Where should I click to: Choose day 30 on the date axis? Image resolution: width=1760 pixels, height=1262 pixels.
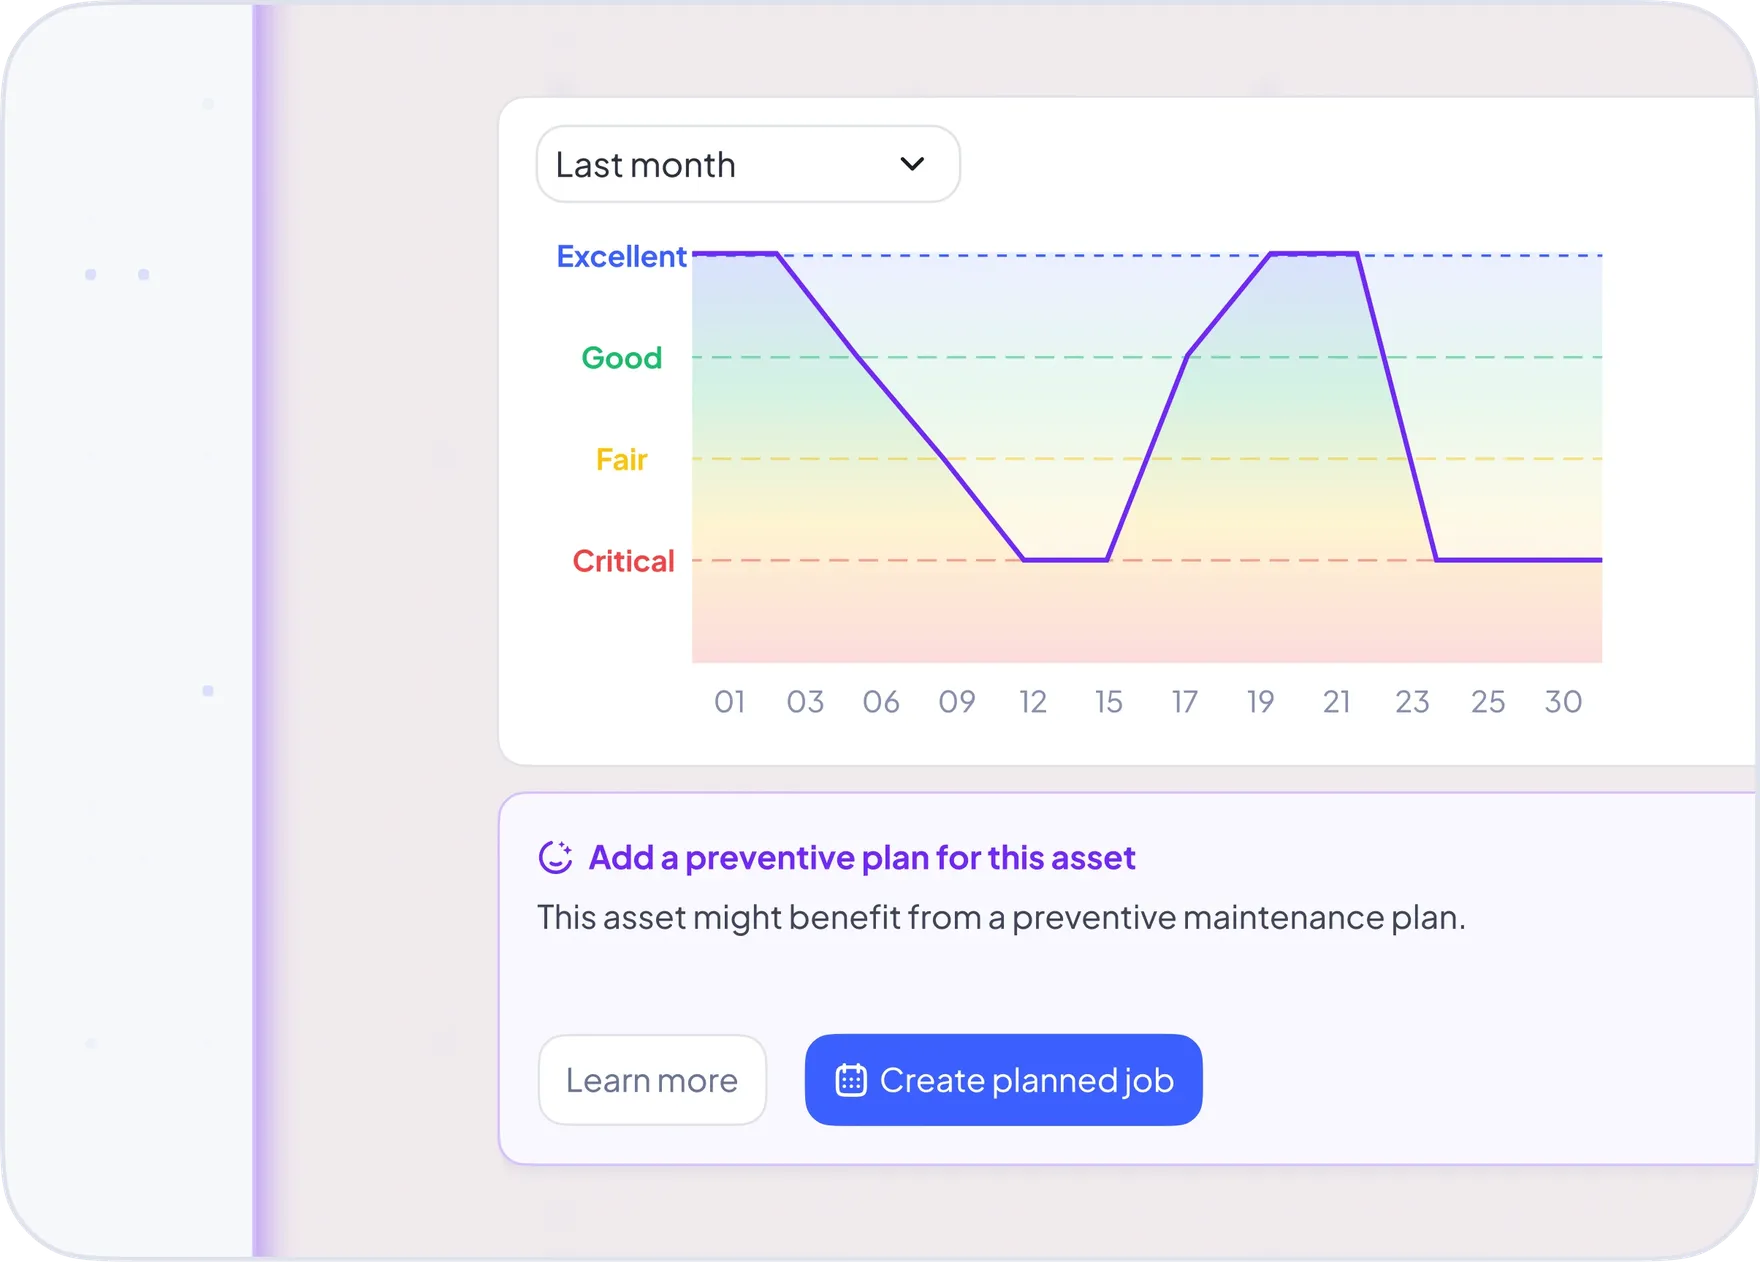(1563, 702)
